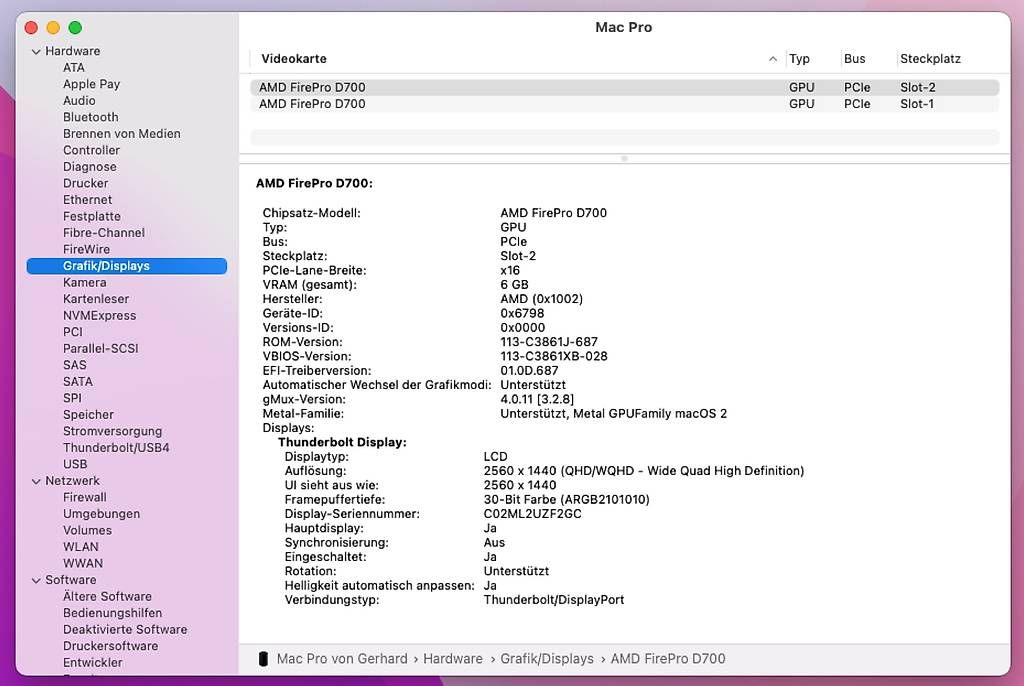Screen dimensions: 1024x686
Task: Open Fibre-Channel entry
Action: (104, 233)
